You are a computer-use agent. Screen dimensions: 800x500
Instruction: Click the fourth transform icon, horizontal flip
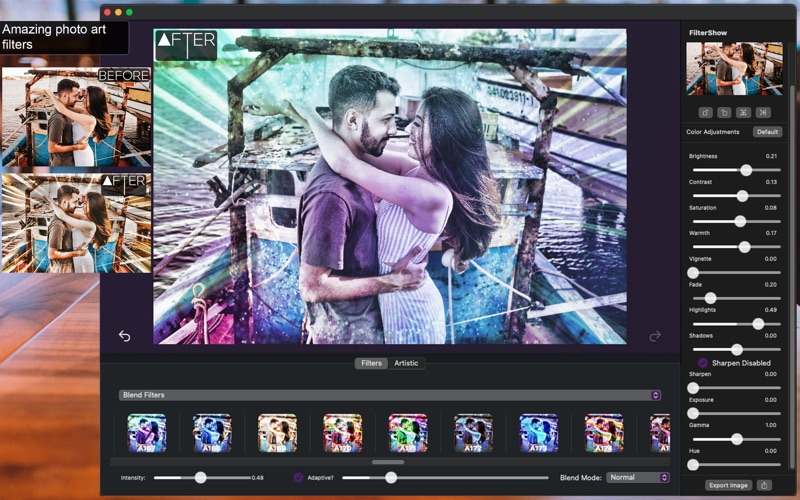pos(763,113)
